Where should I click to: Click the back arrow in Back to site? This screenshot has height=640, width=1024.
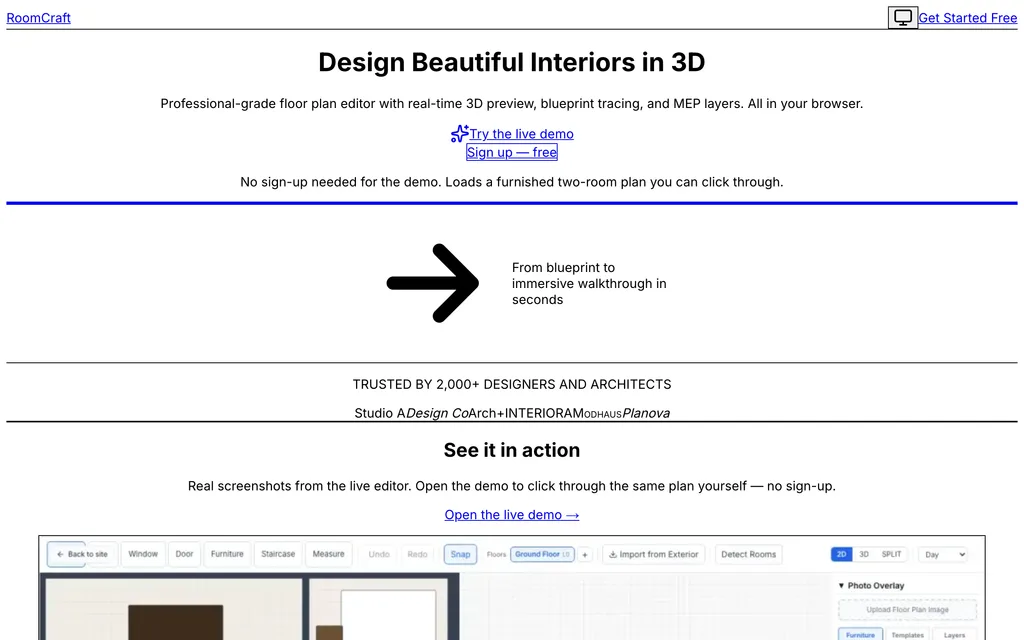click(x=60, y=554)
